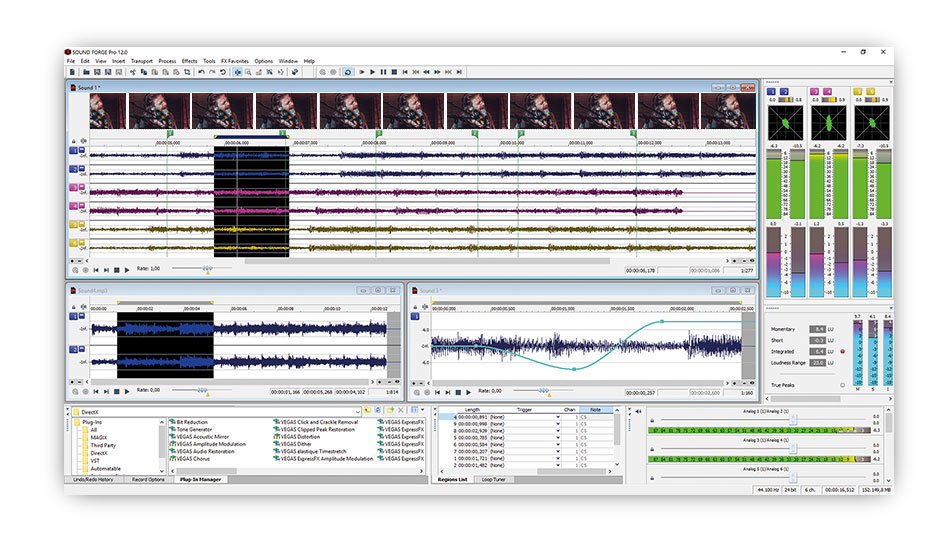Open Trigger dropdown in first regions row
The height and width of the screenshot is (540, 945).
[x=557, y=417]
